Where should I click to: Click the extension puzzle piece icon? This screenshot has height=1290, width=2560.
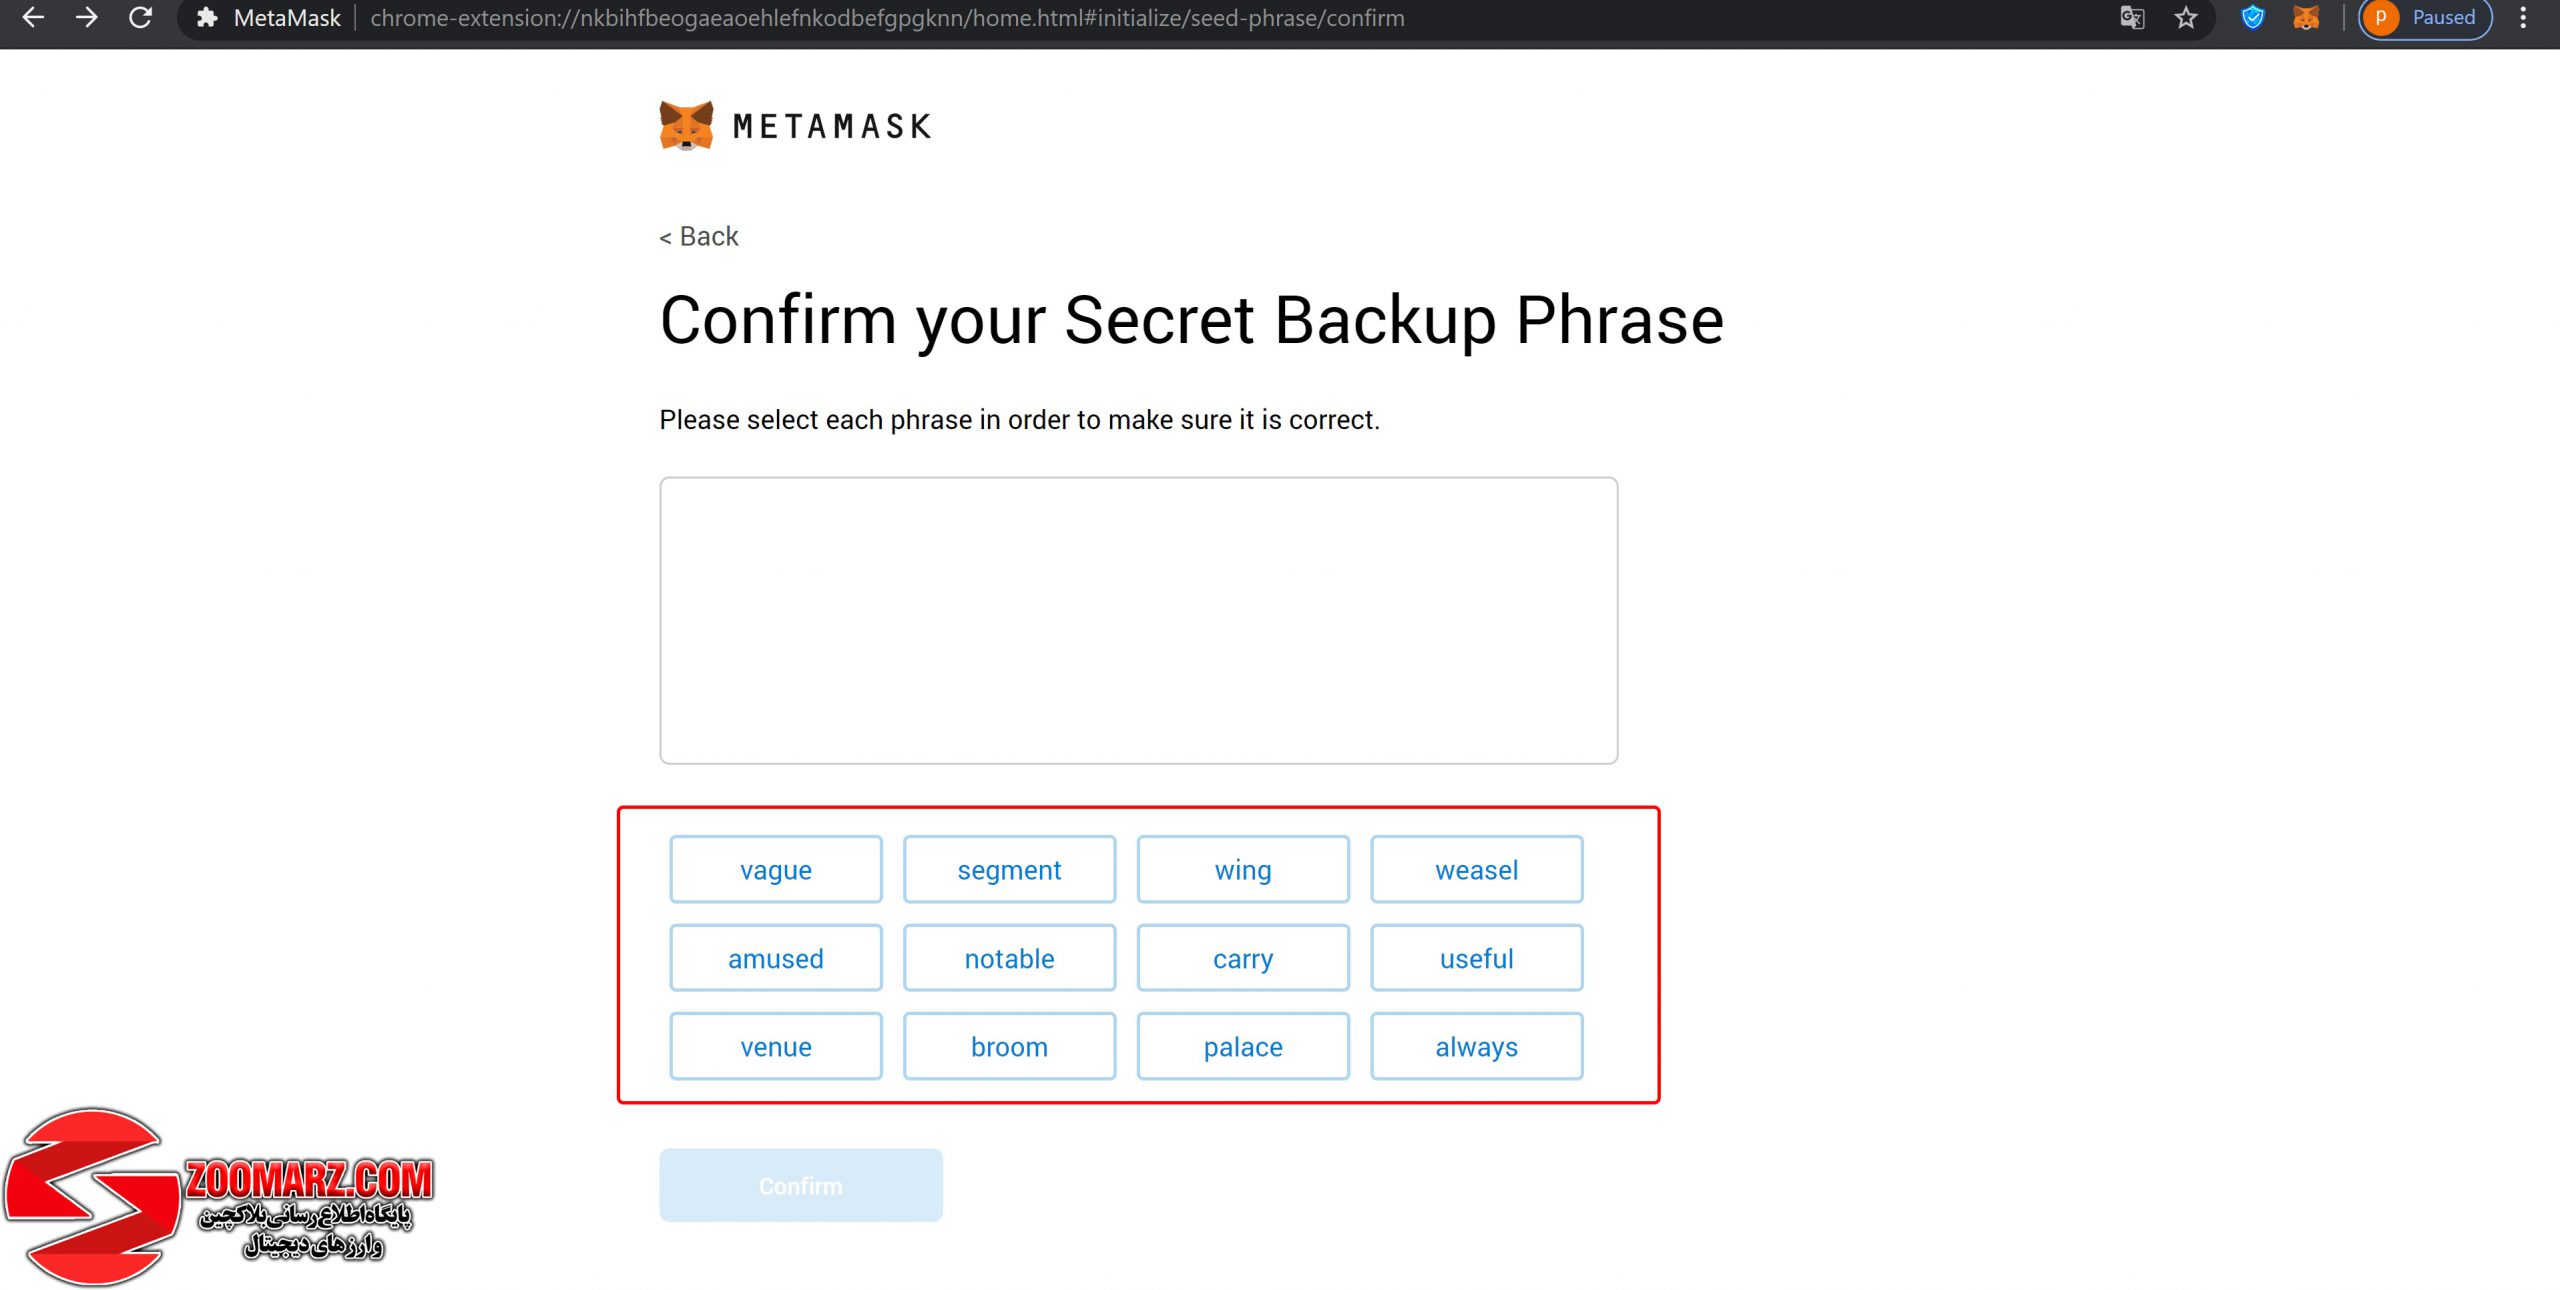(x=207, y=18)
